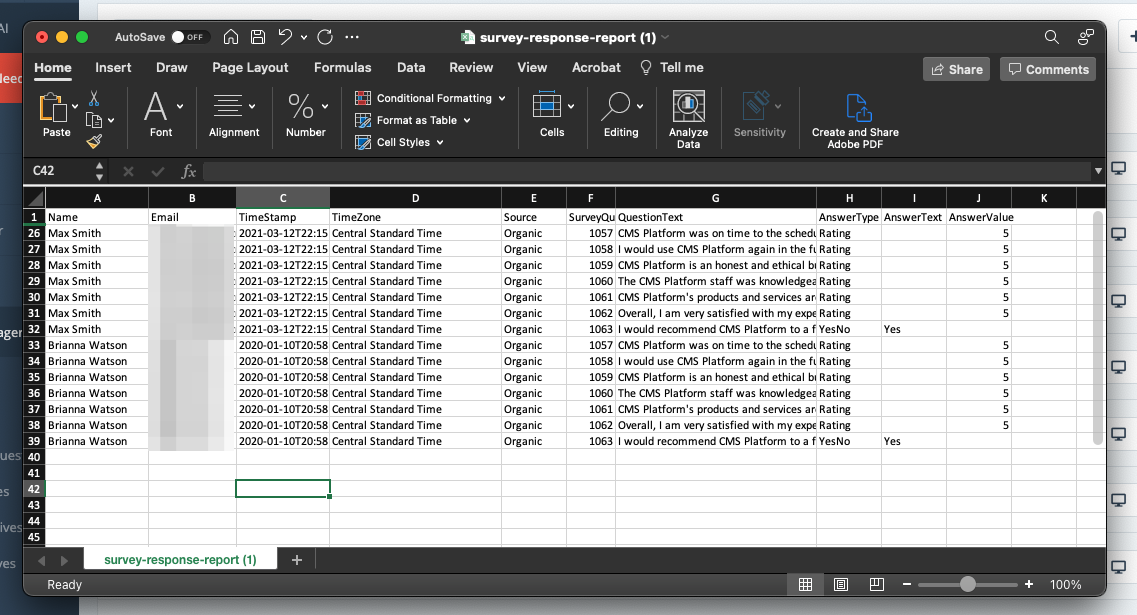Switch to Page Break Preview view
The height and width of the screenshot is (615, 1137).
tap(876, 585)
